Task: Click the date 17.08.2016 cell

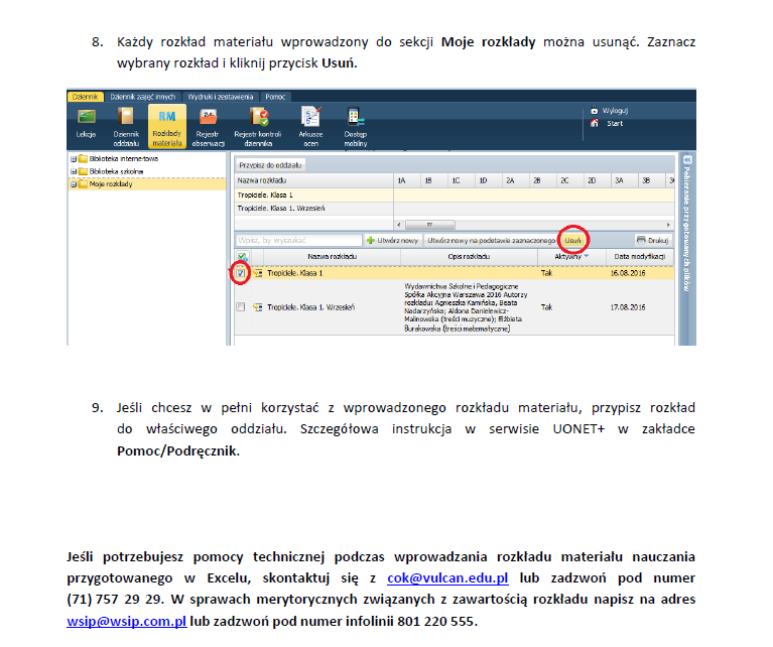Action: tap(628, 307)
